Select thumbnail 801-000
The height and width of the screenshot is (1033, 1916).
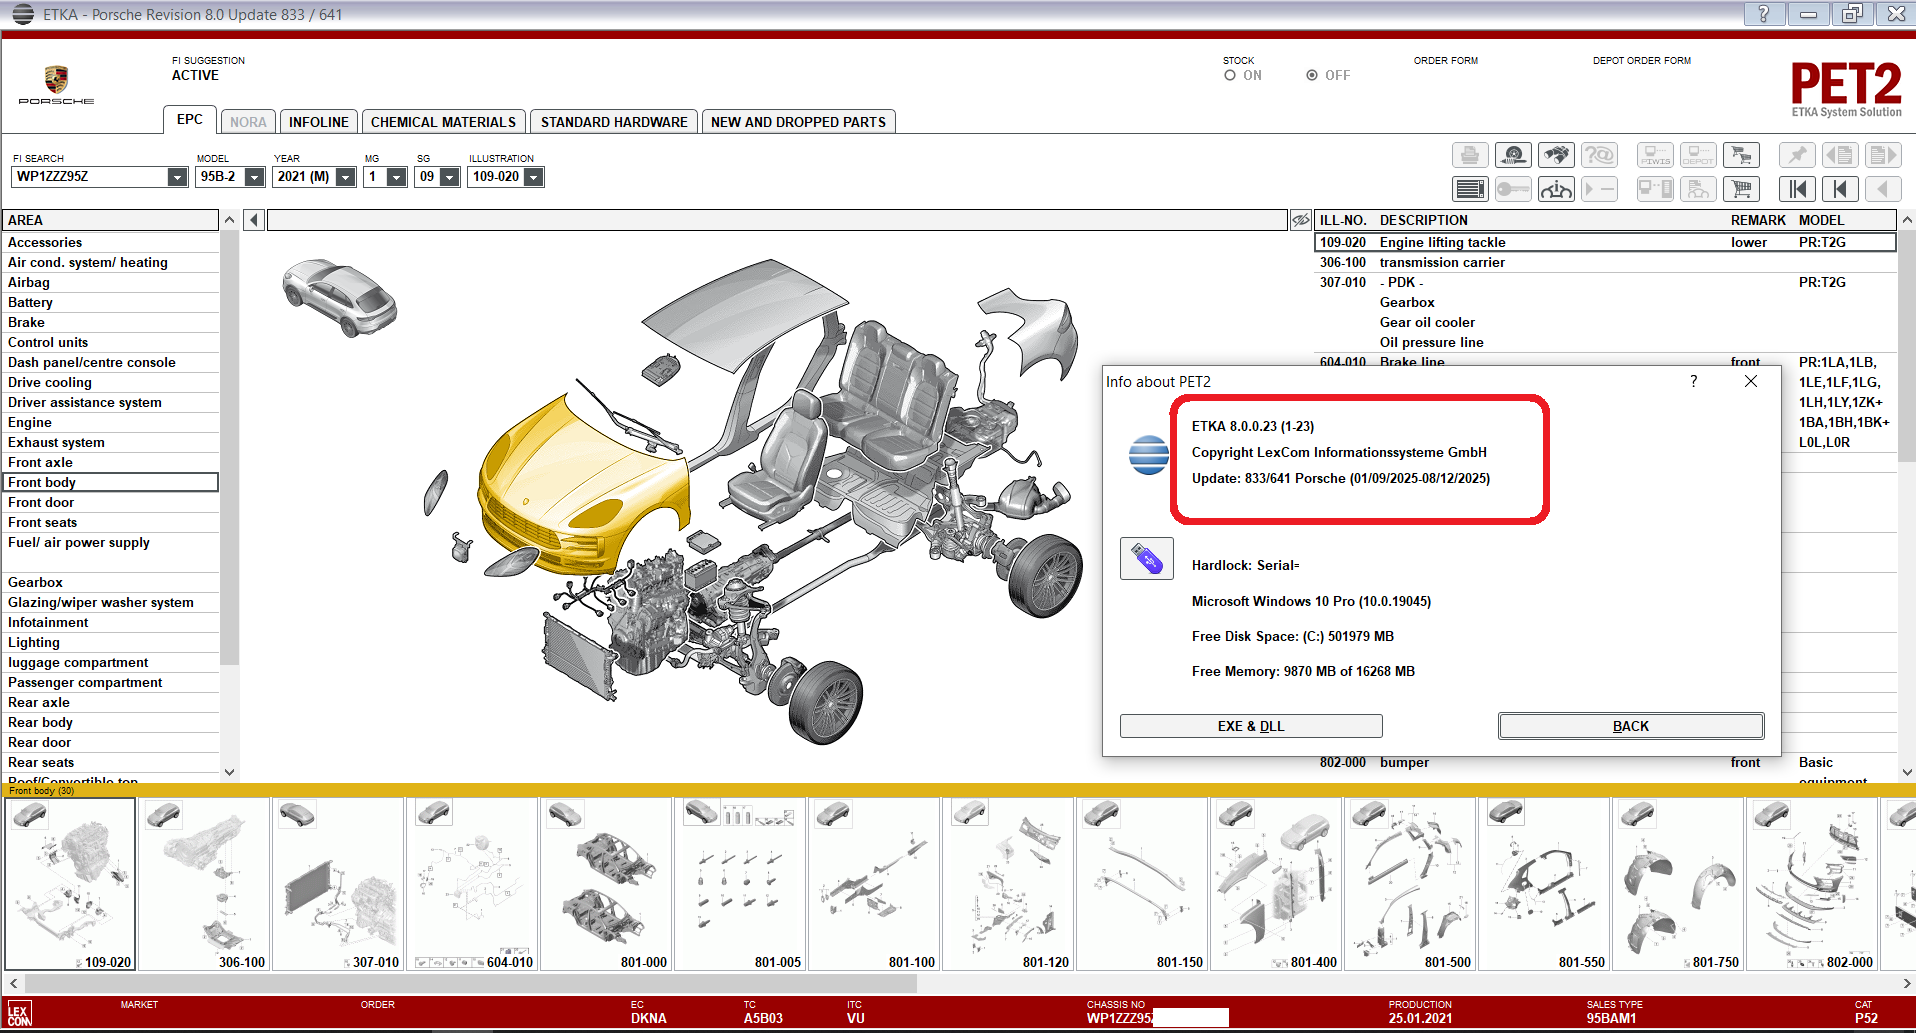click(606, 884)
